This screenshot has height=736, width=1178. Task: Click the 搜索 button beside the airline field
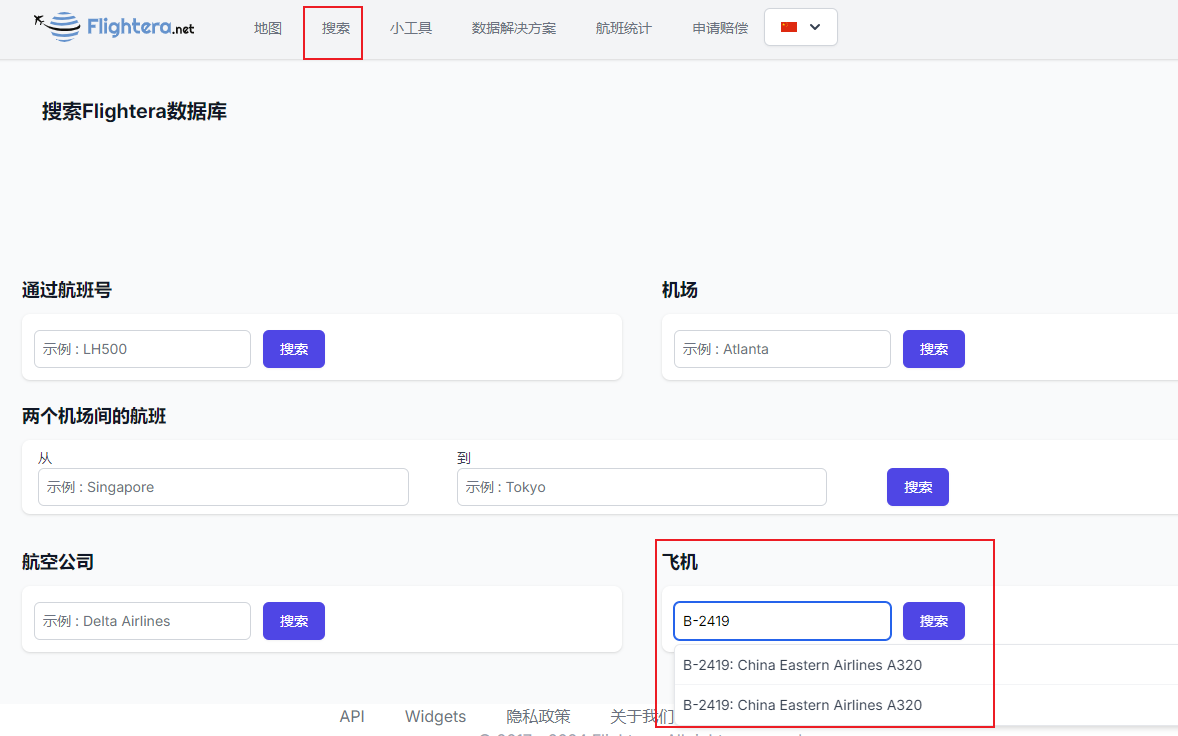coord(294,621)
